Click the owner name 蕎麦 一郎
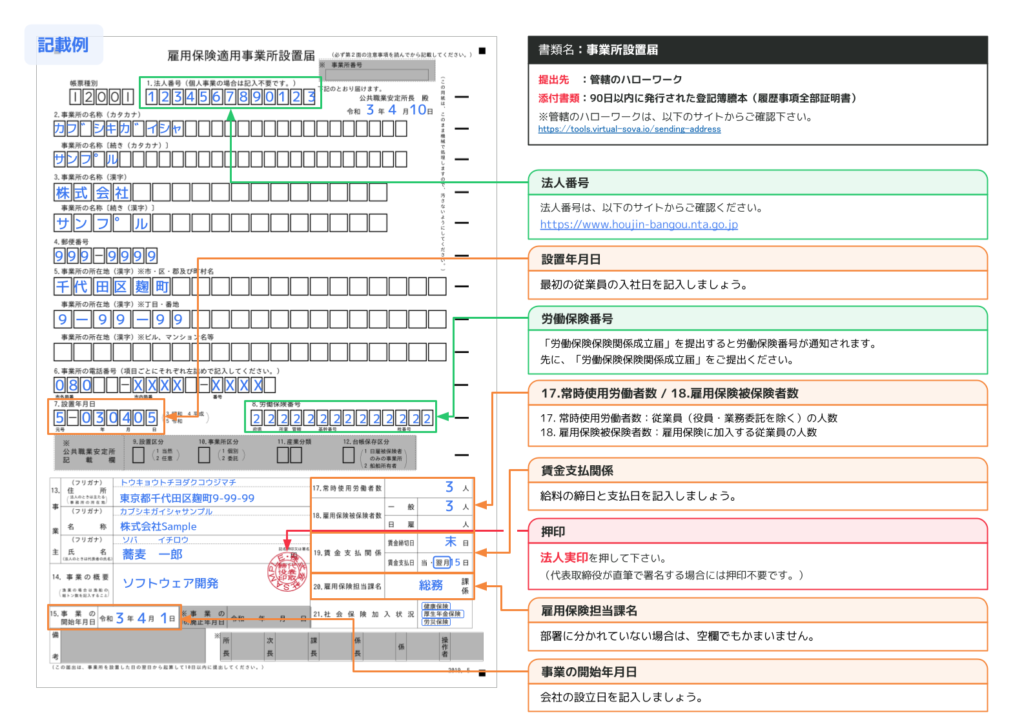Image resolution: width=1024 pixels, height=724 pixels. [x=152, y=554]
